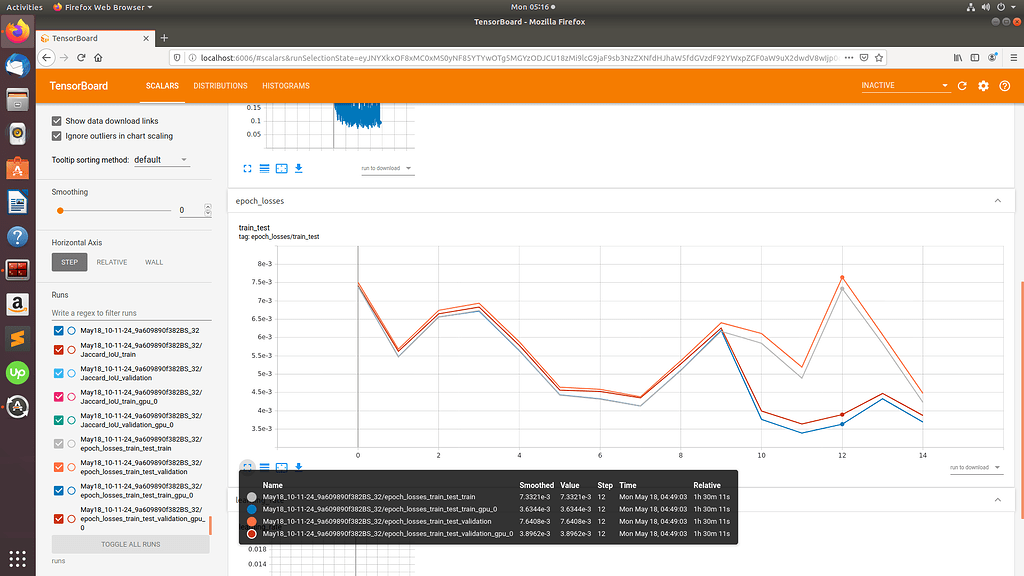The width and height of the screenshot is (1024, 576).
Task: Expand the epoch_losses chart to fullscreen
Action: click(x=247, y=466)
